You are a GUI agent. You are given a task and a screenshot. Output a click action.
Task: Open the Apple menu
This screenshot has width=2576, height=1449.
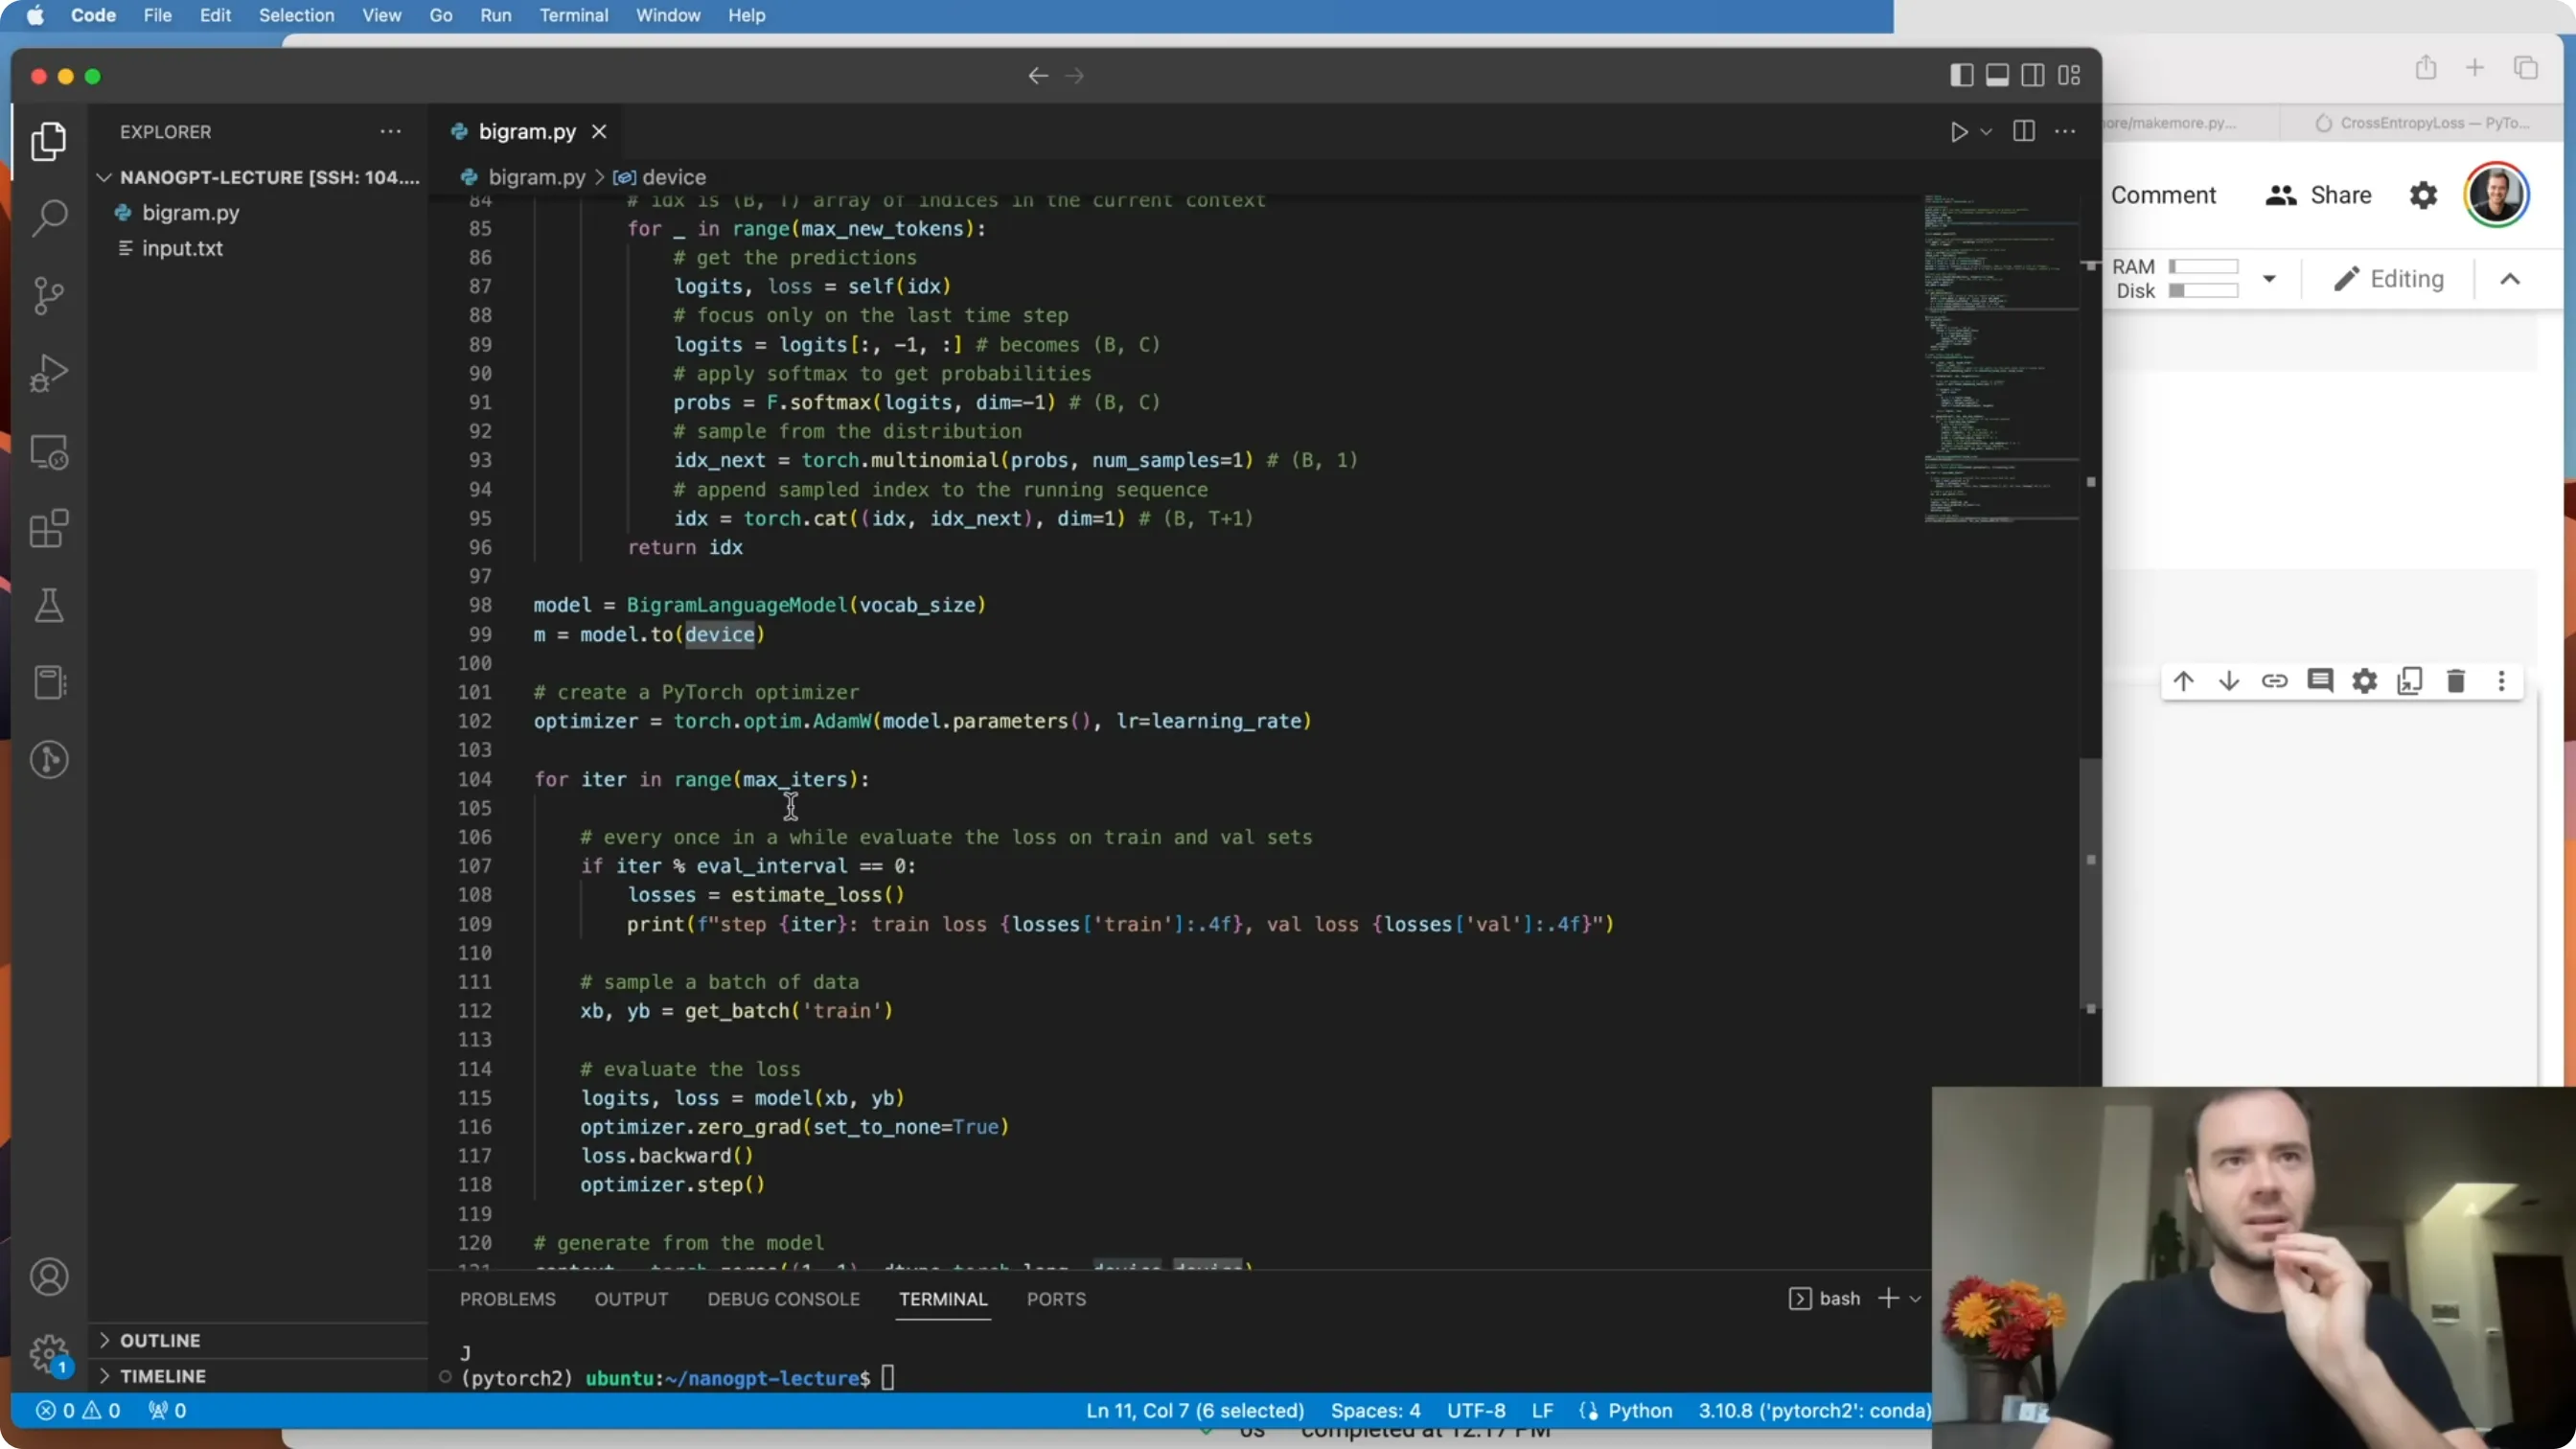pyautogui.click(x=35, y=15)
